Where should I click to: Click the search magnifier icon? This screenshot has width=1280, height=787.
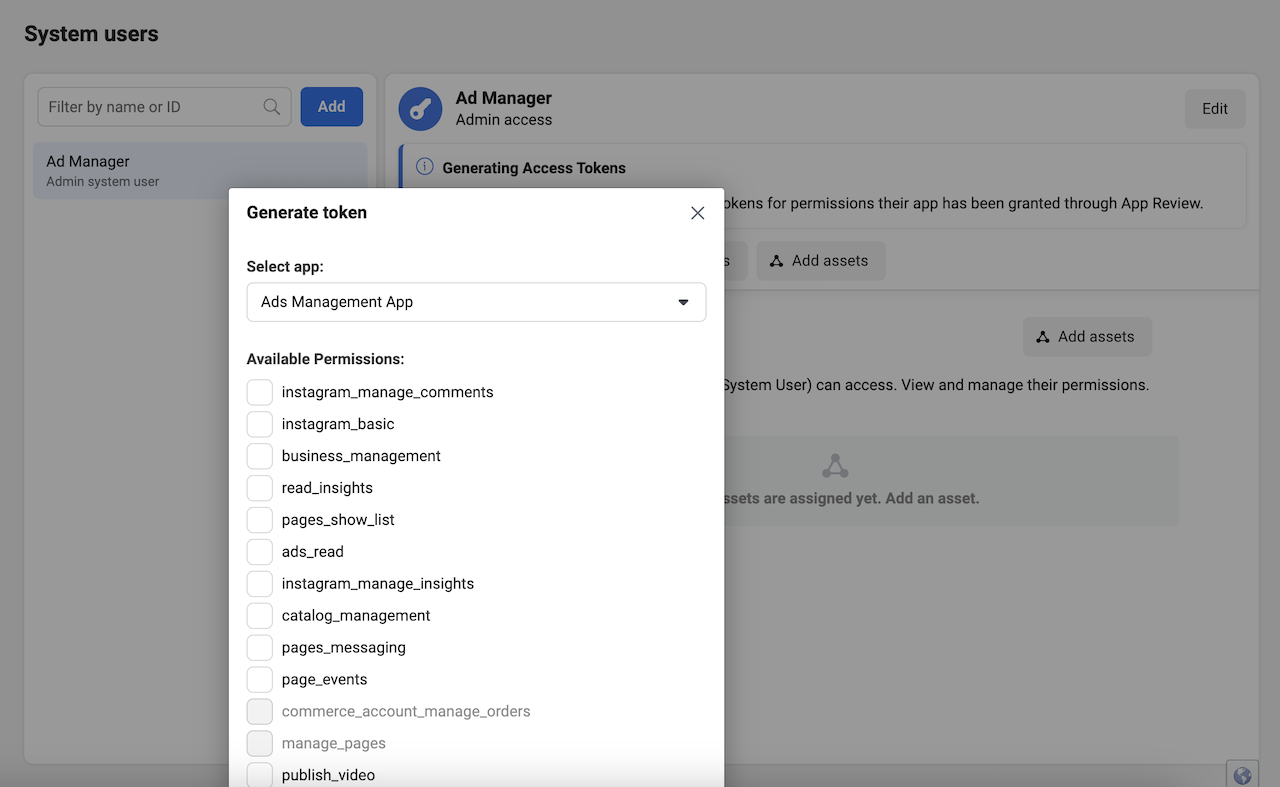click(271, 107)
